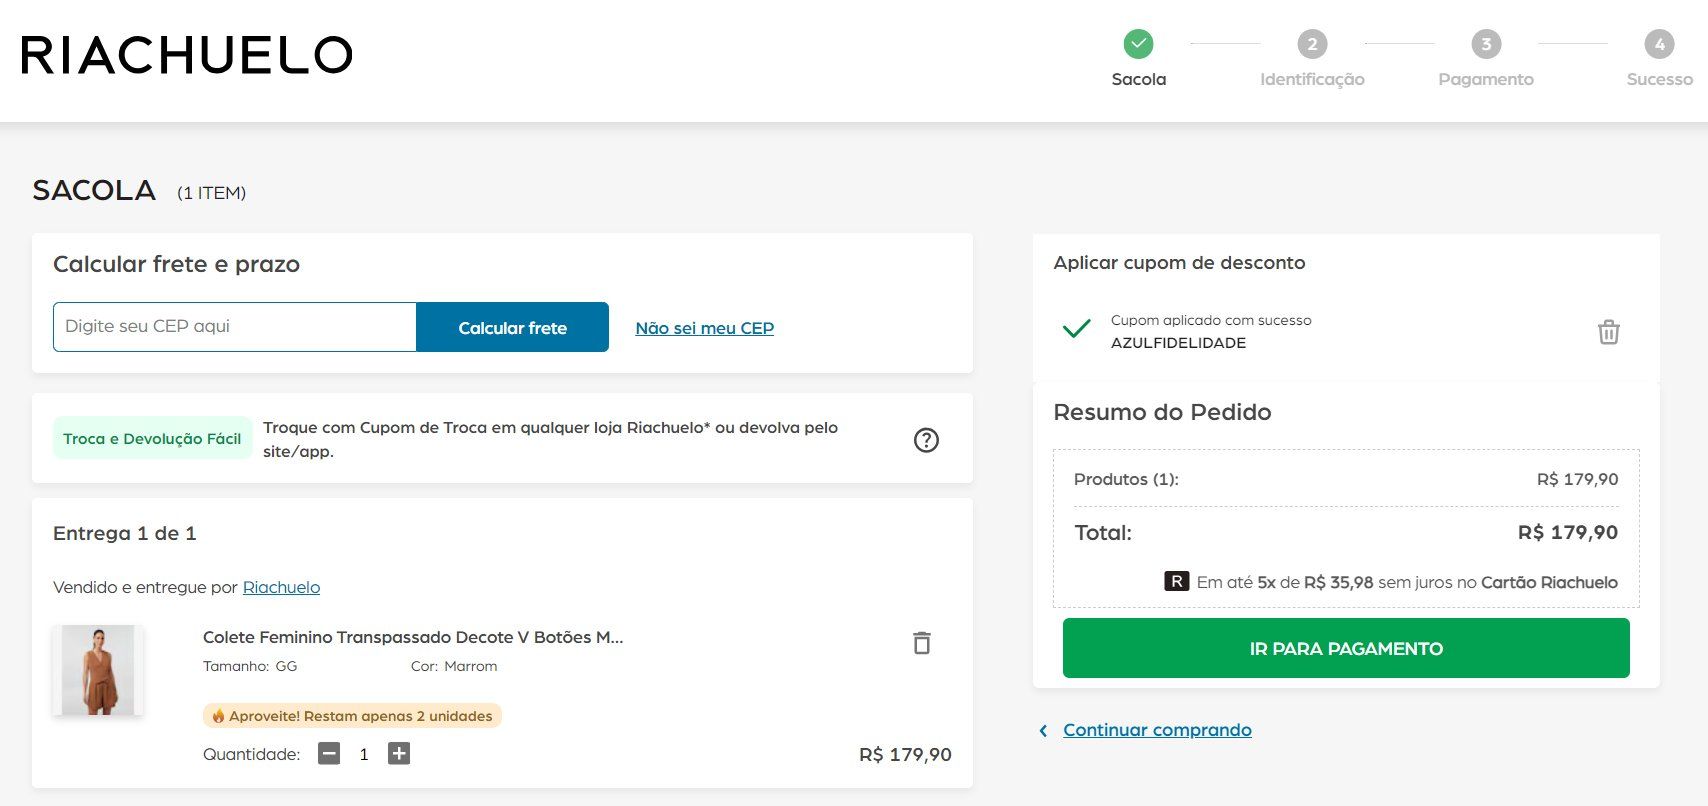This screenshot has width=1708, height=806.
Task: Click the Total amount R$ 179,90
Action: [1568, 532]
